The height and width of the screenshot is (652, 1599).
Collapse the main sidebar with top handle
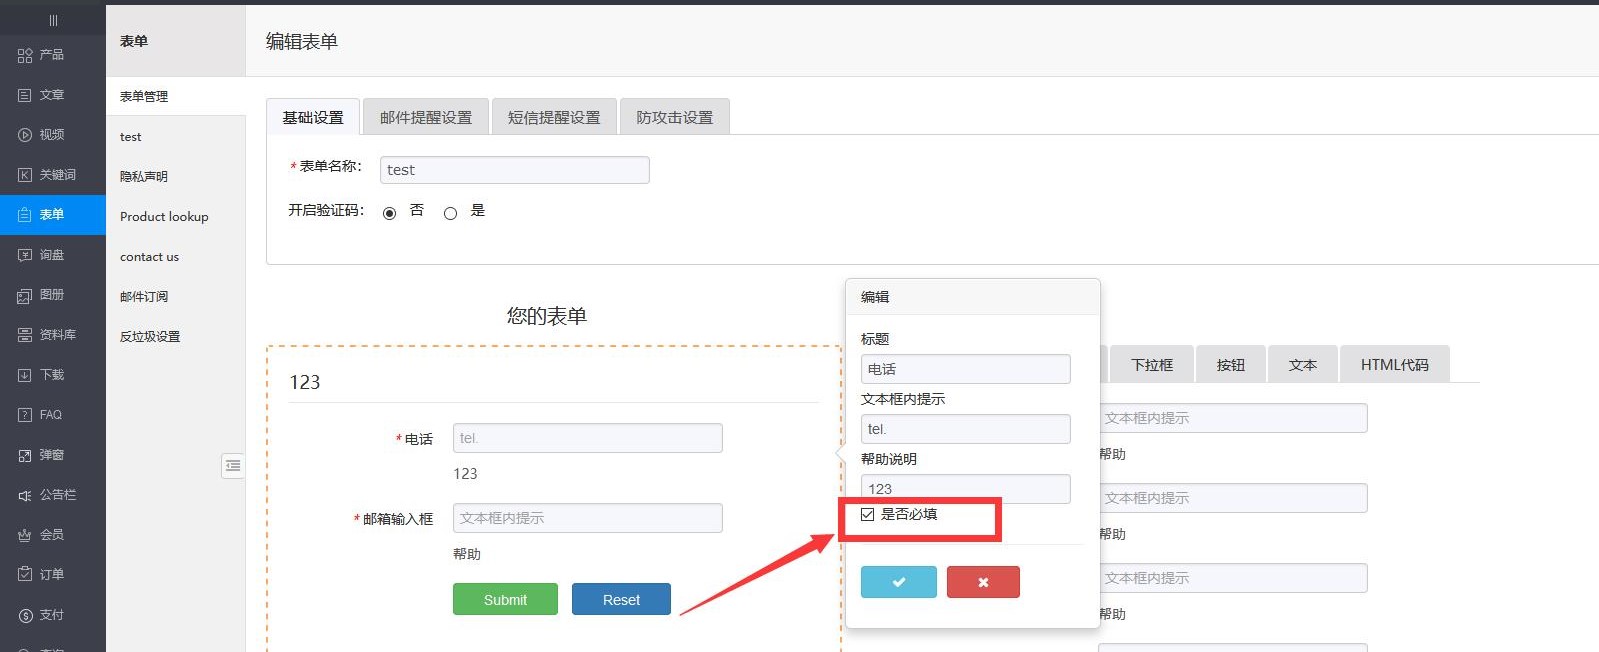coord(53,20)
